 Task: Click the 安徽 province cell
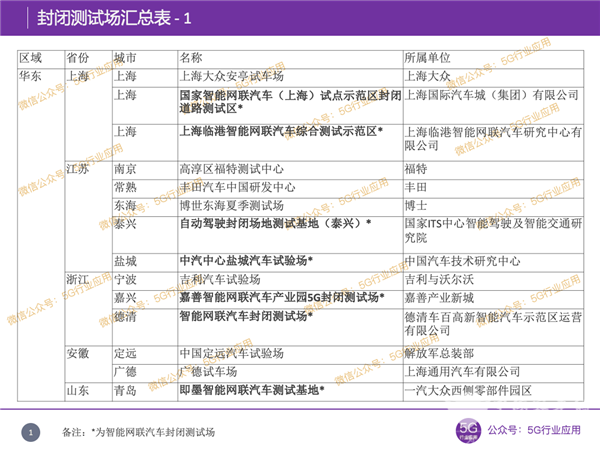tap(77, 353)
